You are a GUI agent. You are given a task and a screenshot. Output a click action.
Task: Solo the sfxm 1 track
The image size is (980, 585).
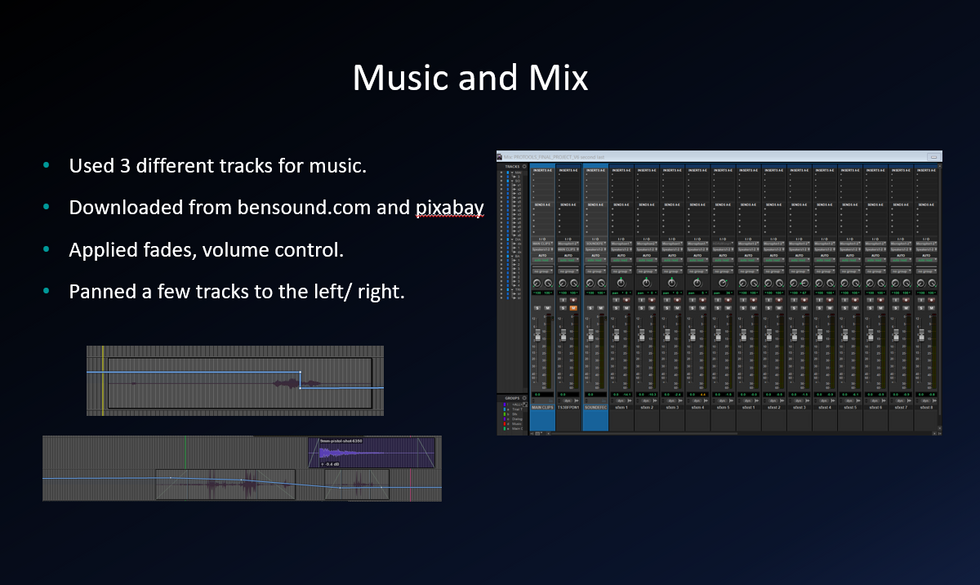(x=616, y=308)
